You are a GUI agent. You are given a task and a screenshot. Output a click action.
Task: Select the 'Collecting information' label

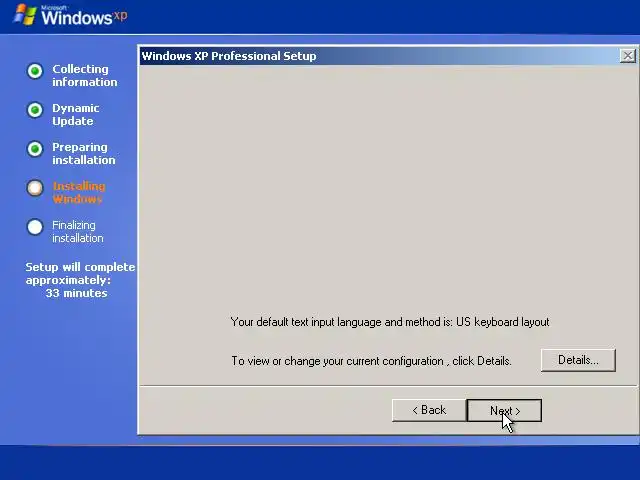point(84,76)
